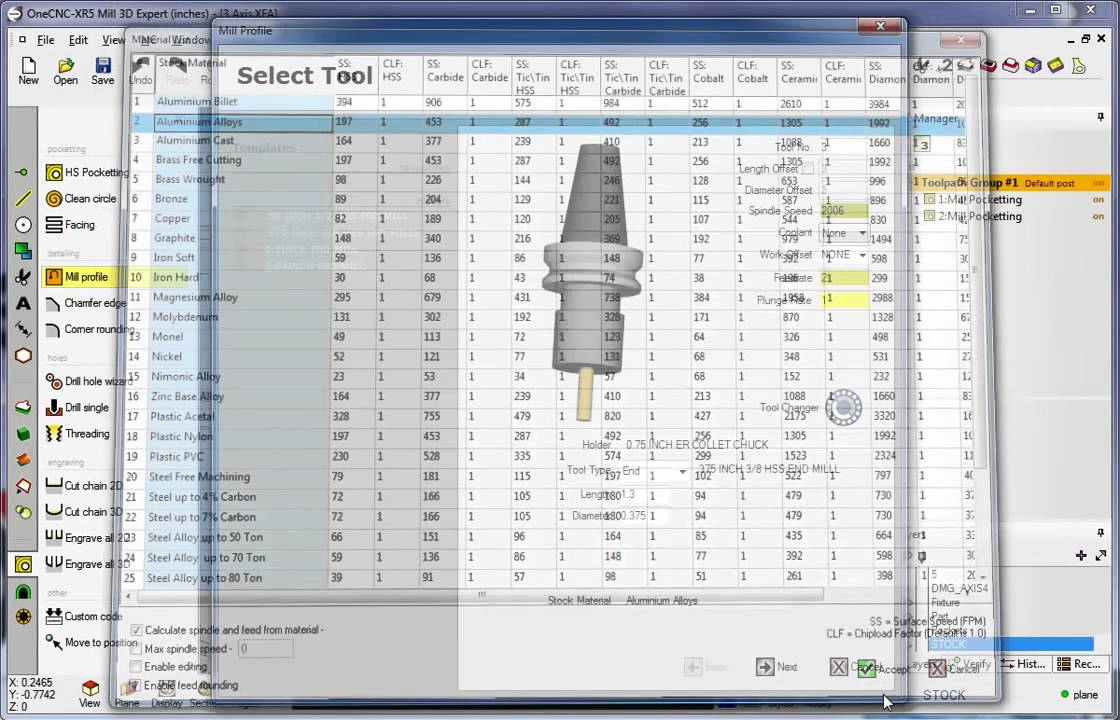Screen dimensions: 1120x720
Task: Click the Max spindle speed value field
Action: click(x=265, y=649)
